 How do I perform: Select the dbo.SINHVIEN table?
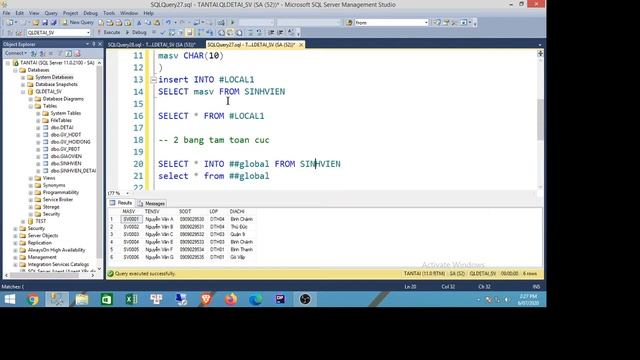click(66, 163)
